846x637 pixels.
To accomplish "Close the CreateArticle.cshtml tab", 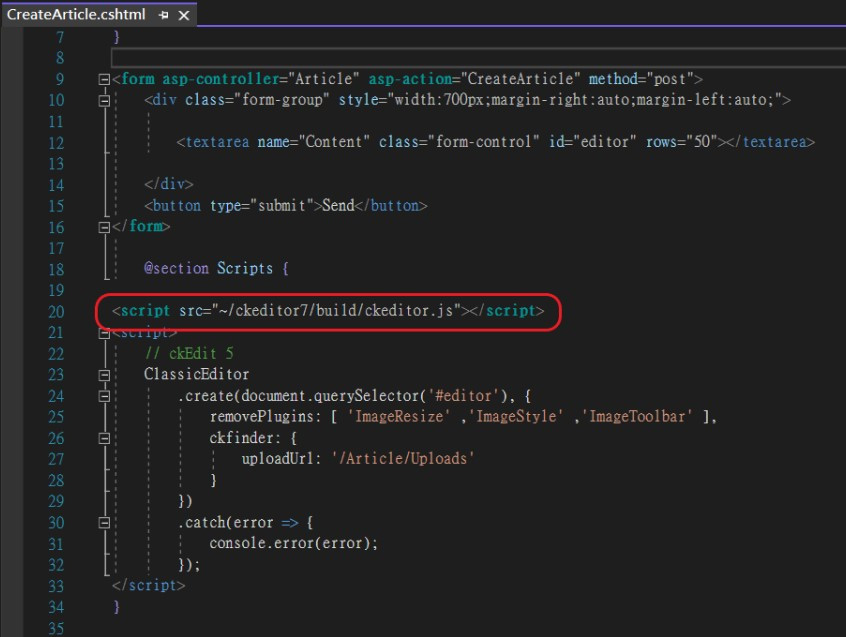I will pos(184,15).
